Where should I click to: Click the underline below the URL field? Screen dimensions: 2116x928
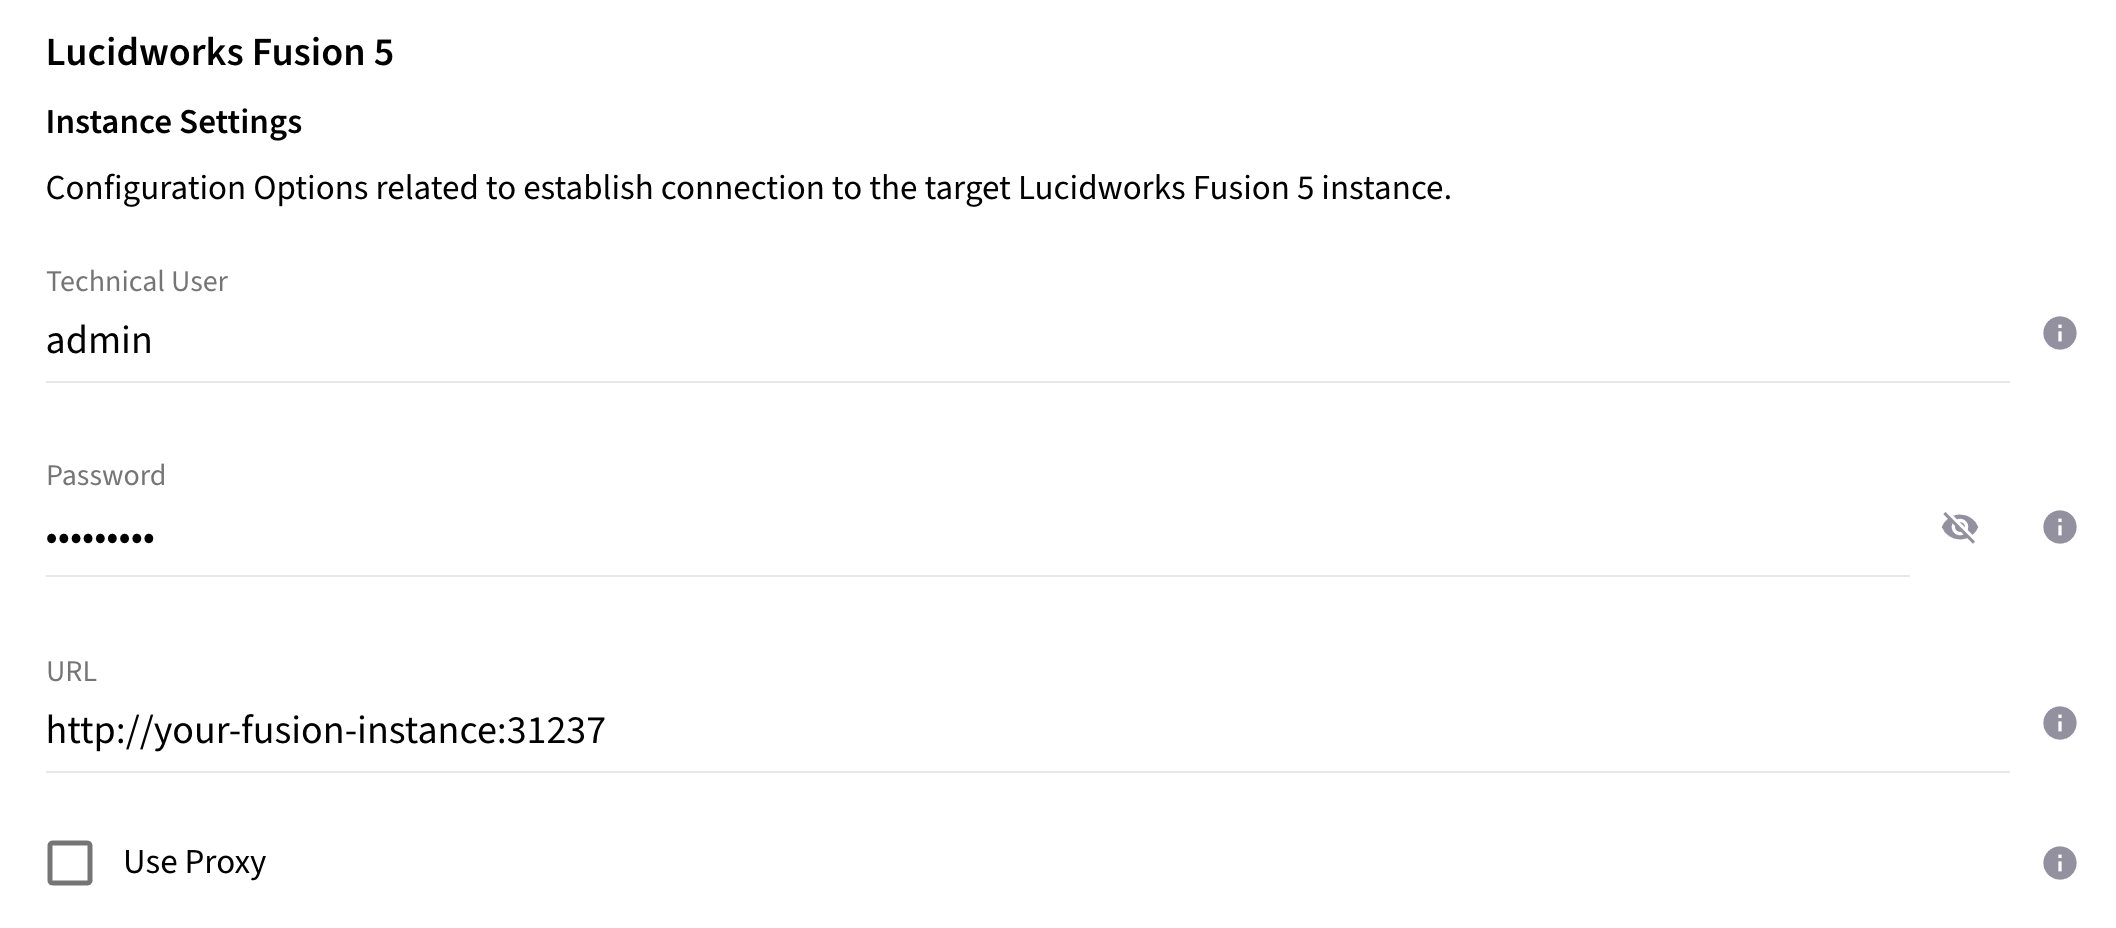click(x=1000, y=770)
